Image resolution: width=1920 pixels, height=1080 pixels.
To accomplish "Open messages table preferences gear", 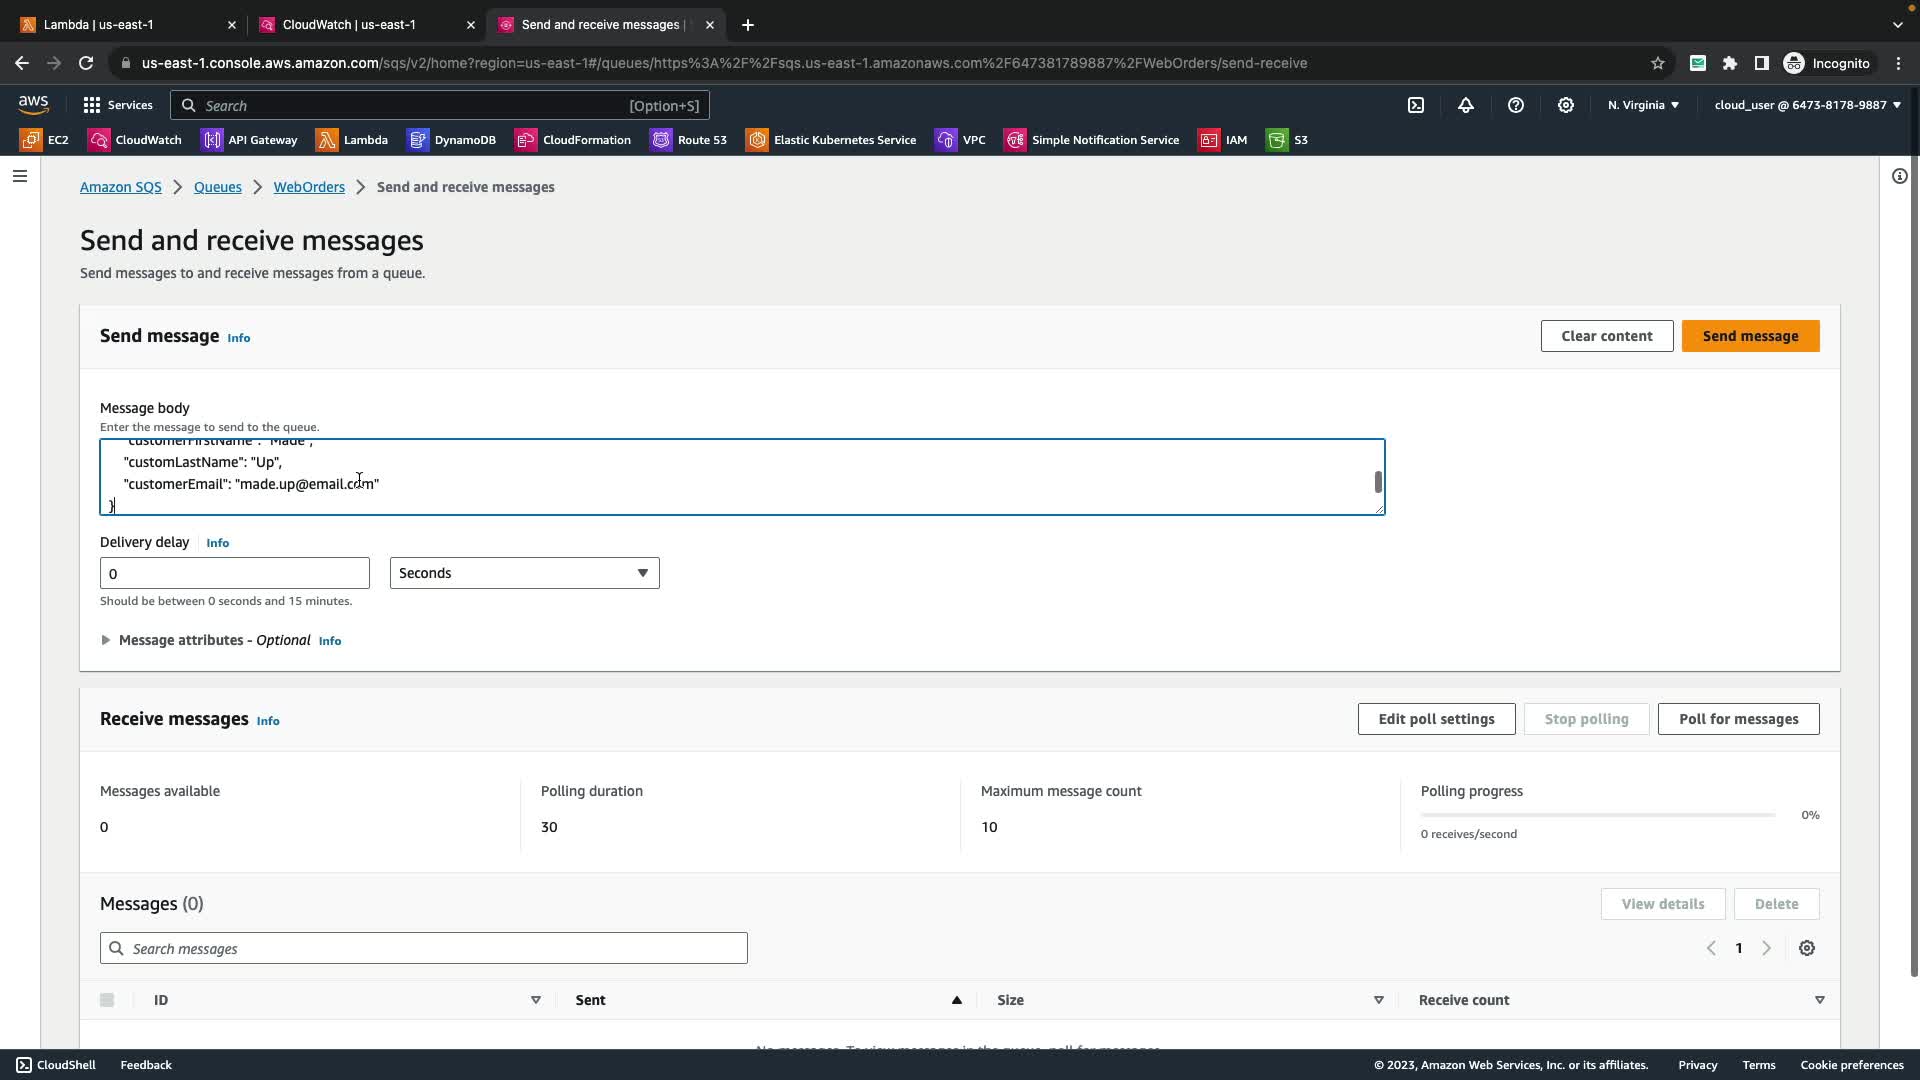I will (1807, 948).
